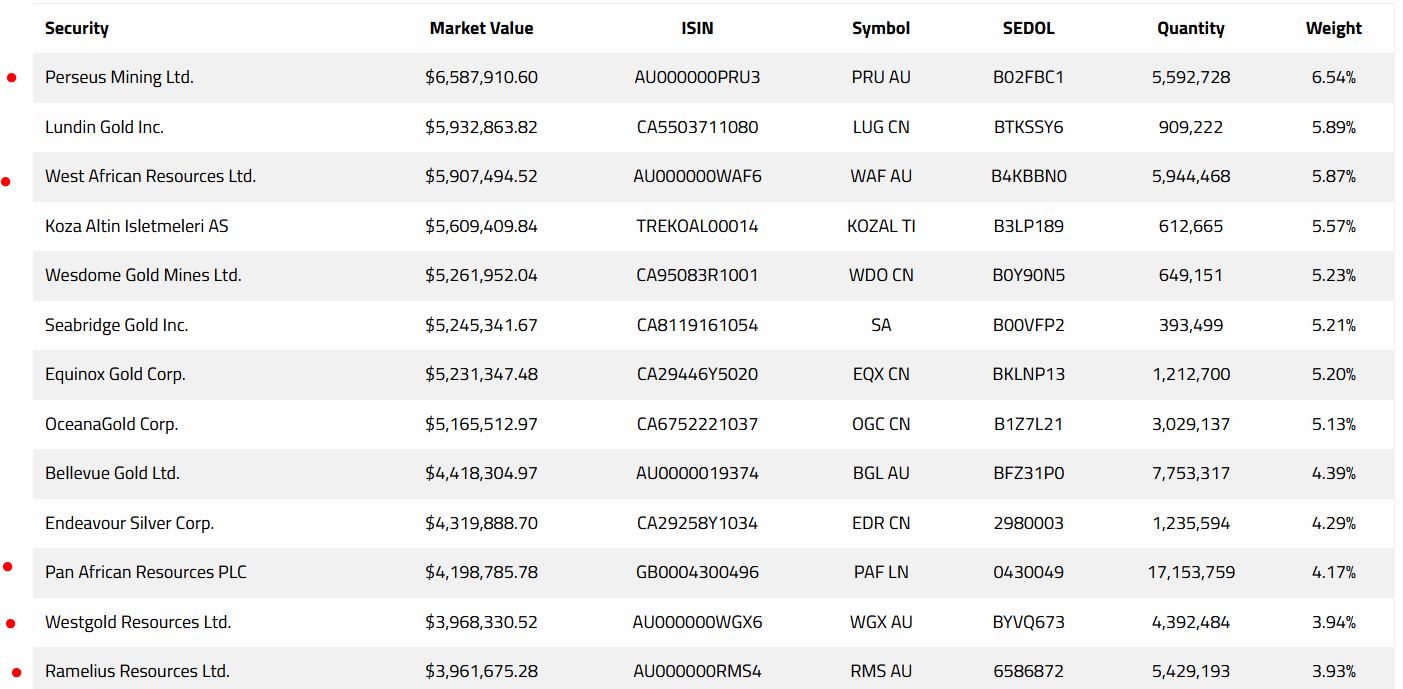Click the Weight column header
1403x689 pixels.
coord(1333,28)
